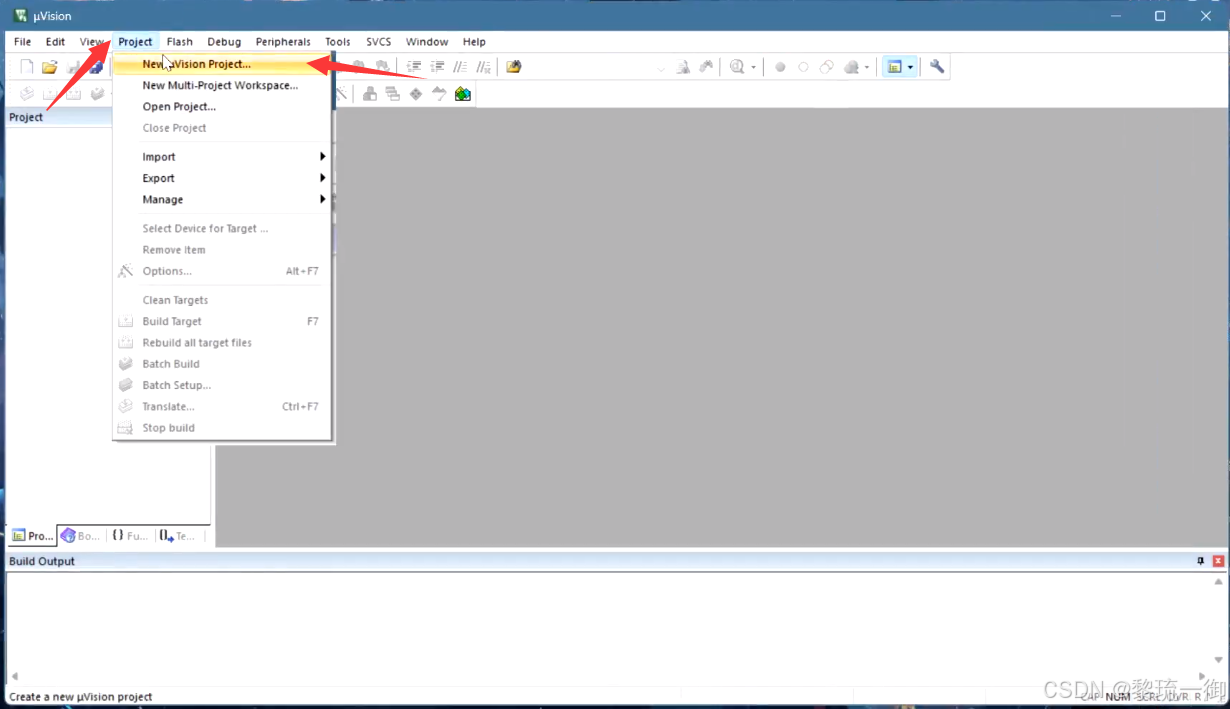Click Remove Item menu entry

pyautogui.click(x=222, y=250)
